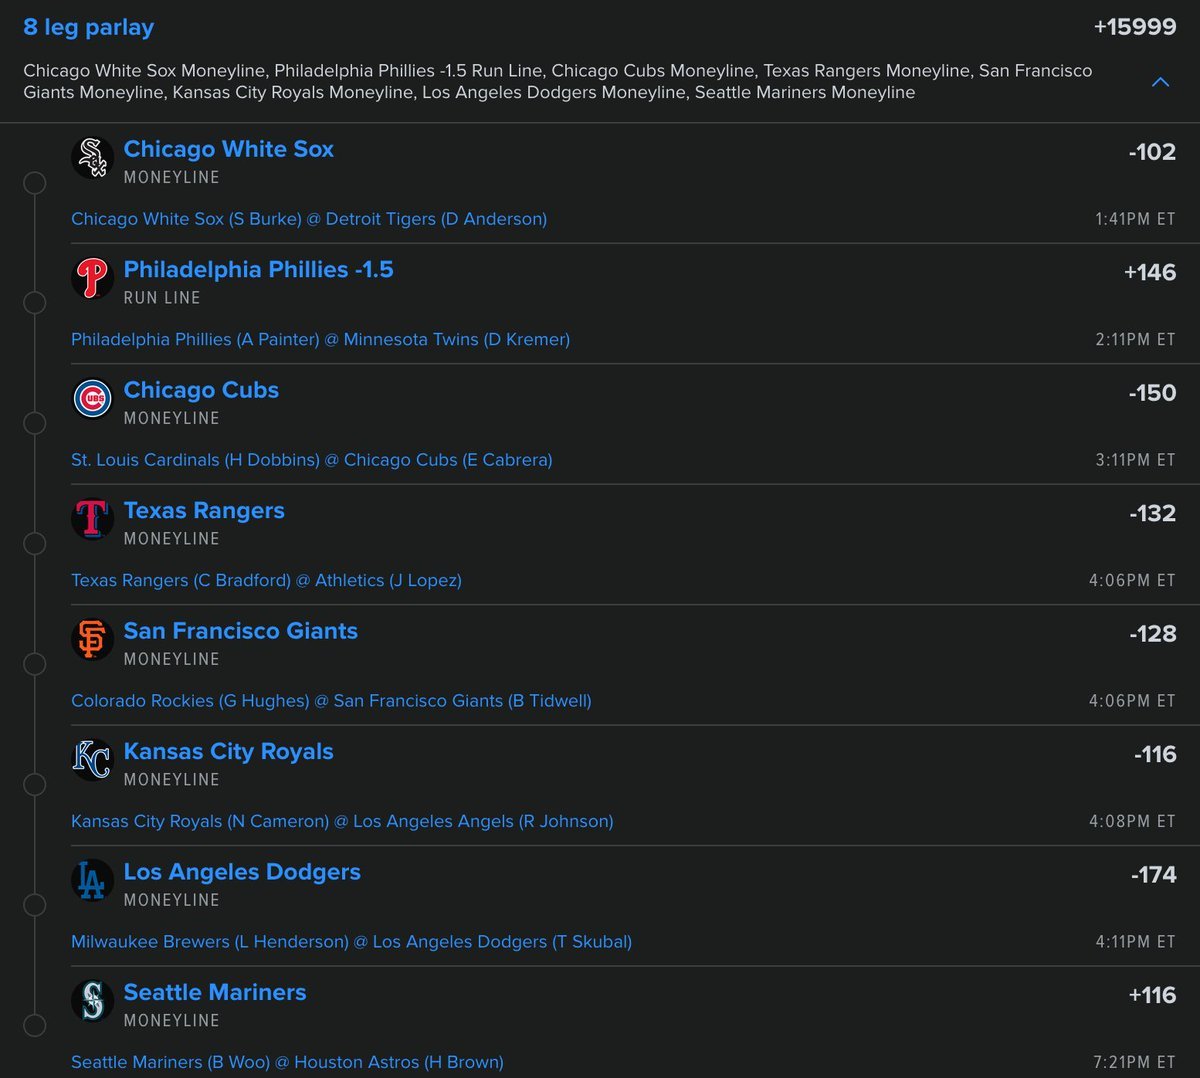The width and height of the screenshot is (1200, 1078).
Task: Click the -128 Giants odds
Action: tap(1152, 634)
